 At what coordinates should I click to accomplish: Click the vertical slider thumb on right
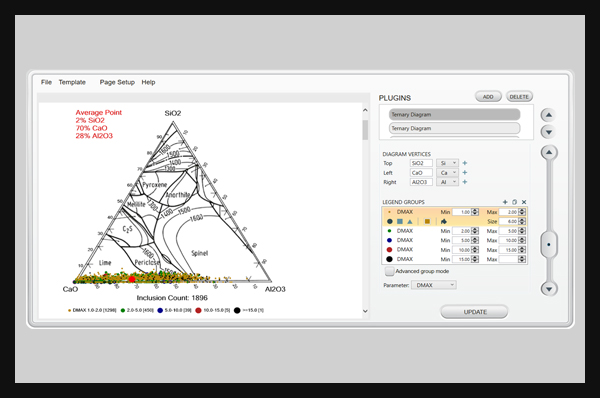tap(549, 244)
